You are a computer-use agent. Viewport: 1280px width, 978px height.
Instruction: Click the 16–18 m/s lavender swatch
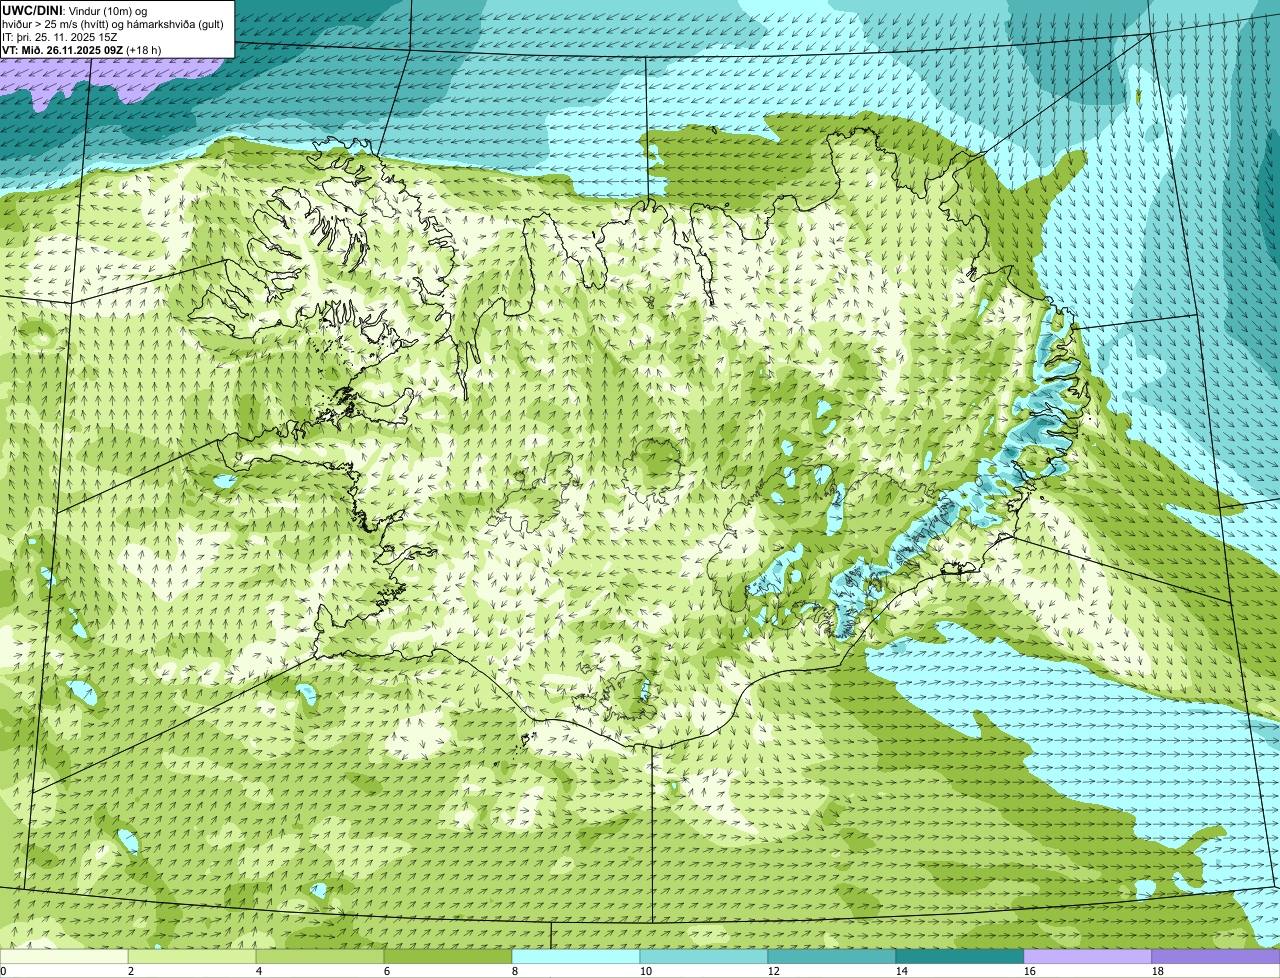(1088, 956)
